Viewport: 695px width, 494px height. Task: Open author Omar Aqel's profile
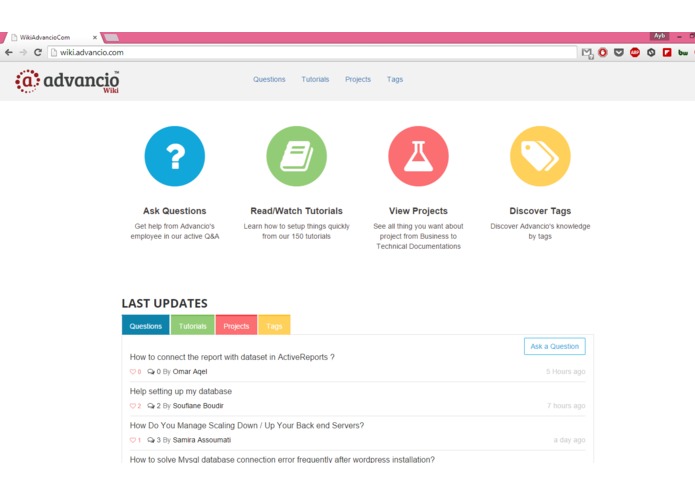coord(190,372)
